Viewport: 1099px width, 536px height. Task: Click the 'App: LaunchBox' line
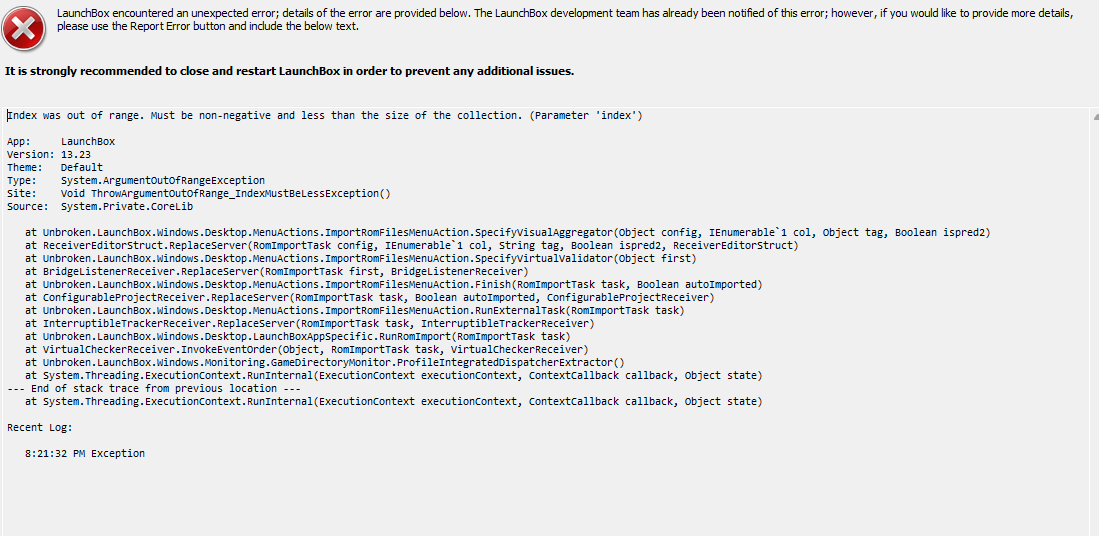pos(61,142)
